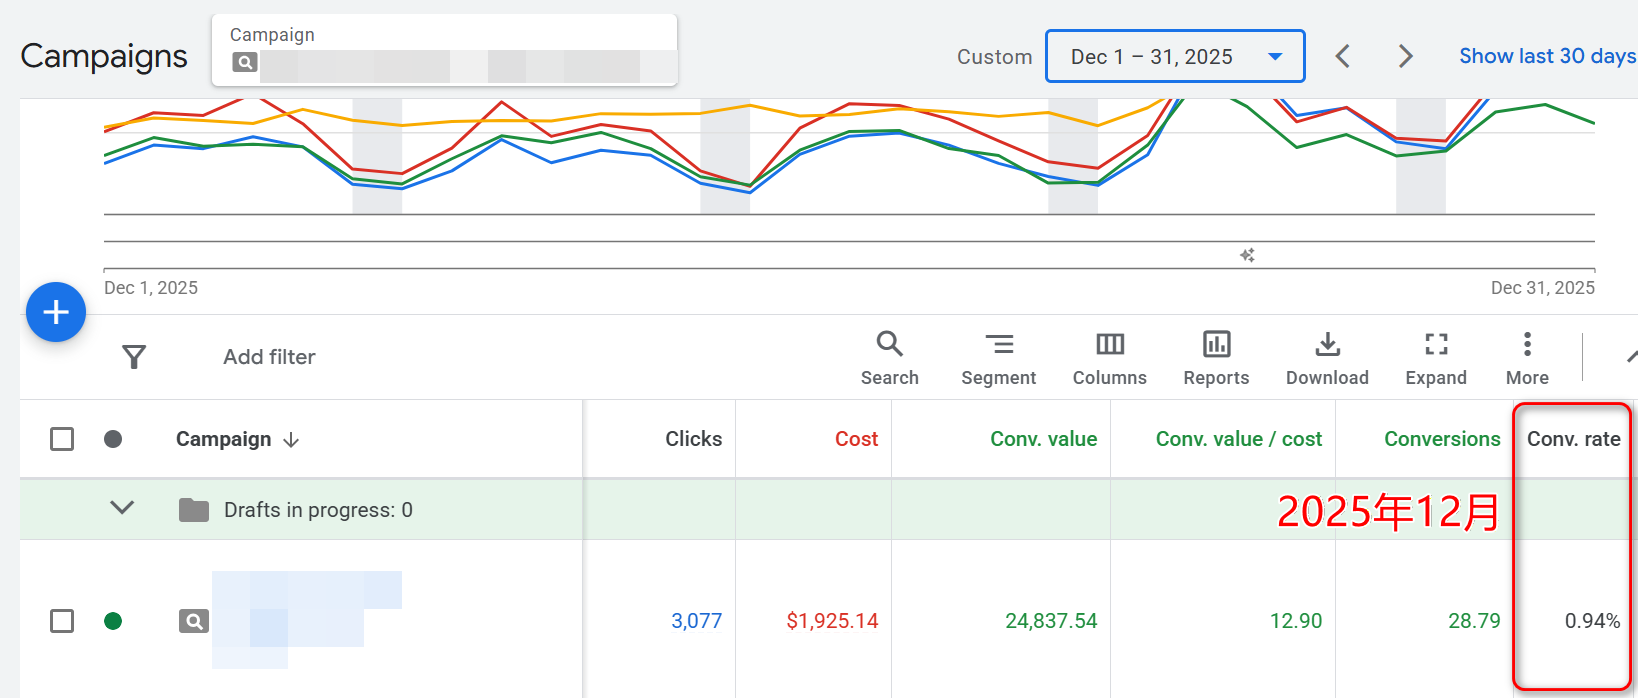Open the Dec 1 – 31, 2025 date dropdown
The image size is (1638, 698).
tap(1175, 56)
